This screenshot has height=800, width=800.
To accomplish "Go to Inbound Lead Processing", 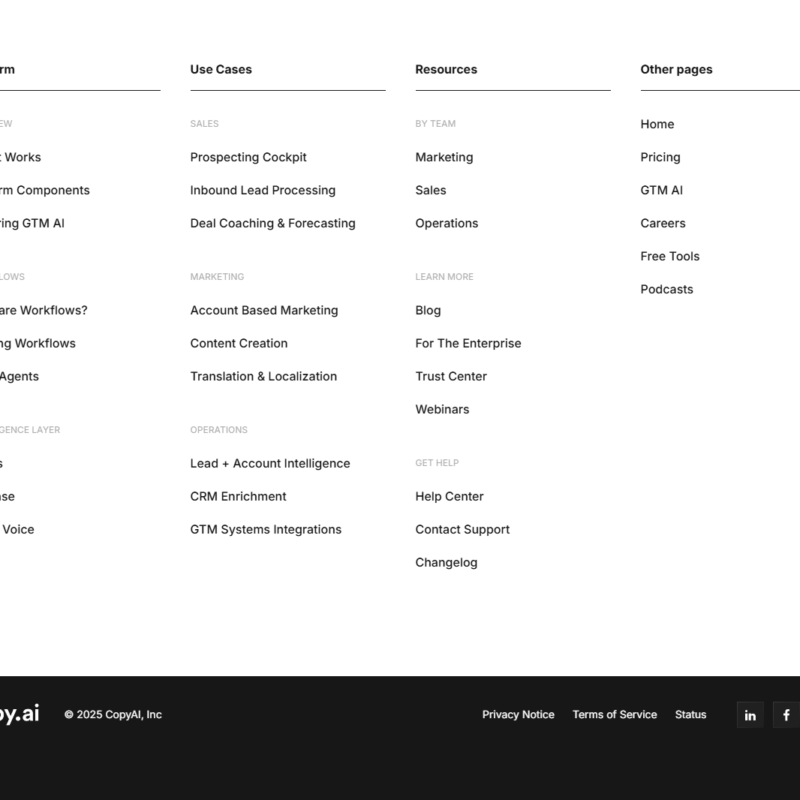I will pos(262,190).
